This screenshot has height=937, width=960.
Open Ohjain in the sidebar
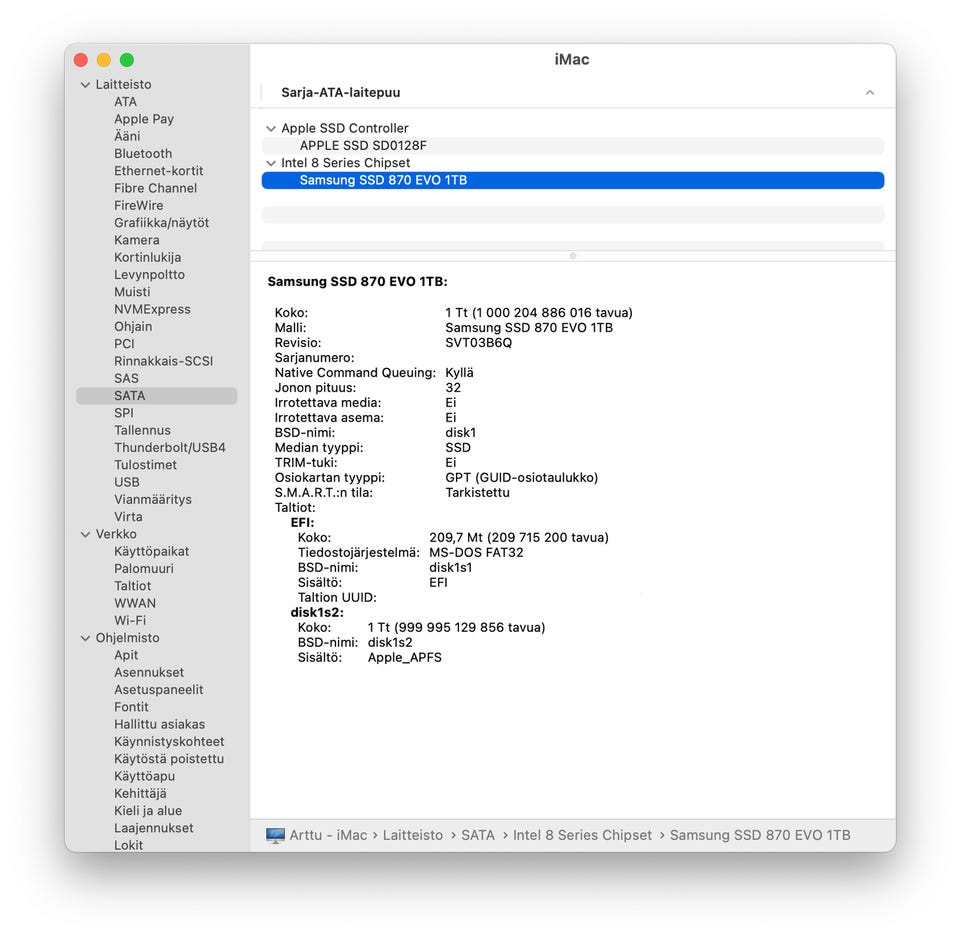[x=133, y=326]
